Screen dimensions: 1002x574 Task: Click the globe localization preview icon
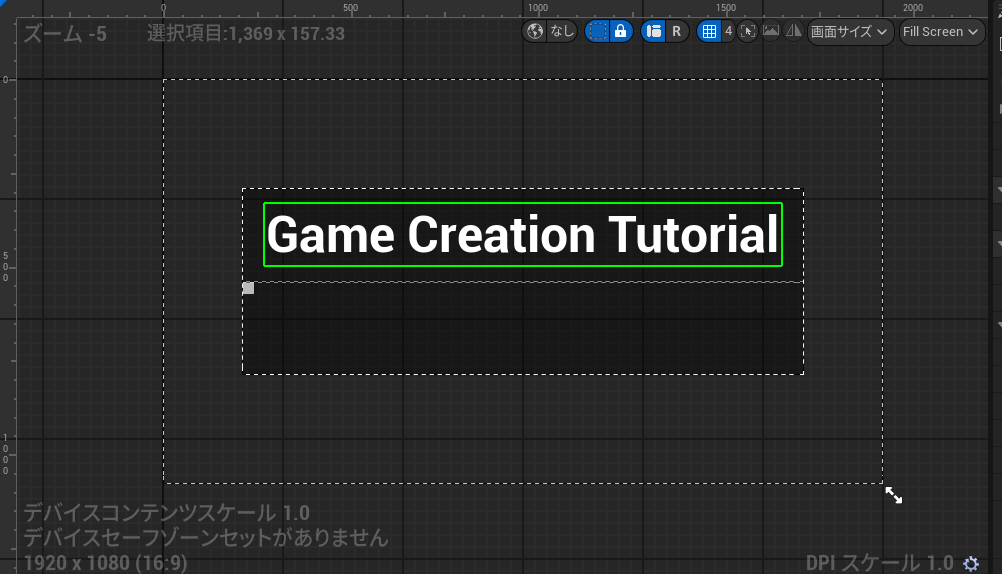536,31
